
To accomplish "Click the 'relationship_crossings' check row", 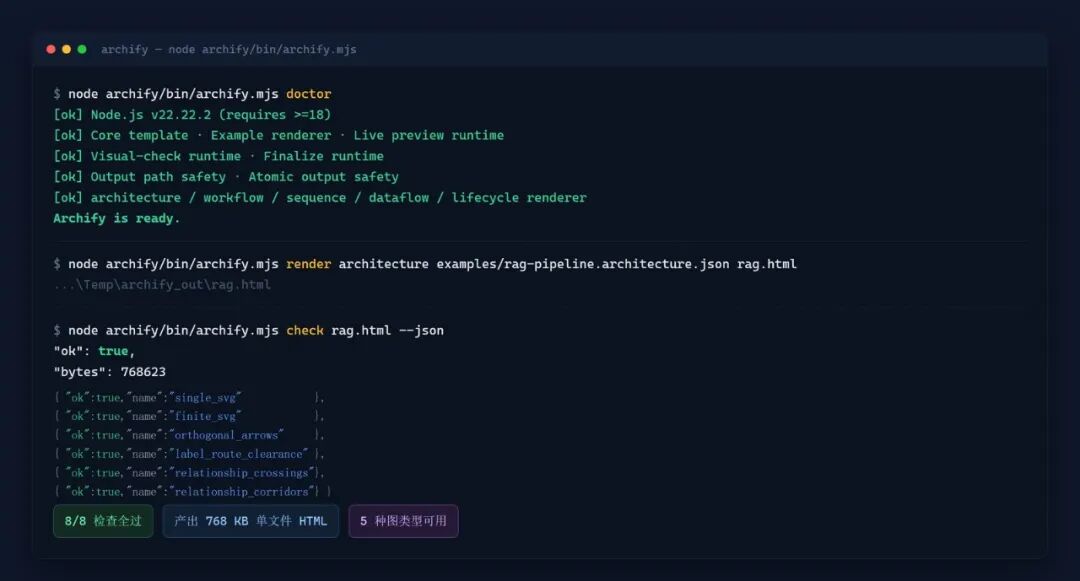I will (x=189, y=473).
